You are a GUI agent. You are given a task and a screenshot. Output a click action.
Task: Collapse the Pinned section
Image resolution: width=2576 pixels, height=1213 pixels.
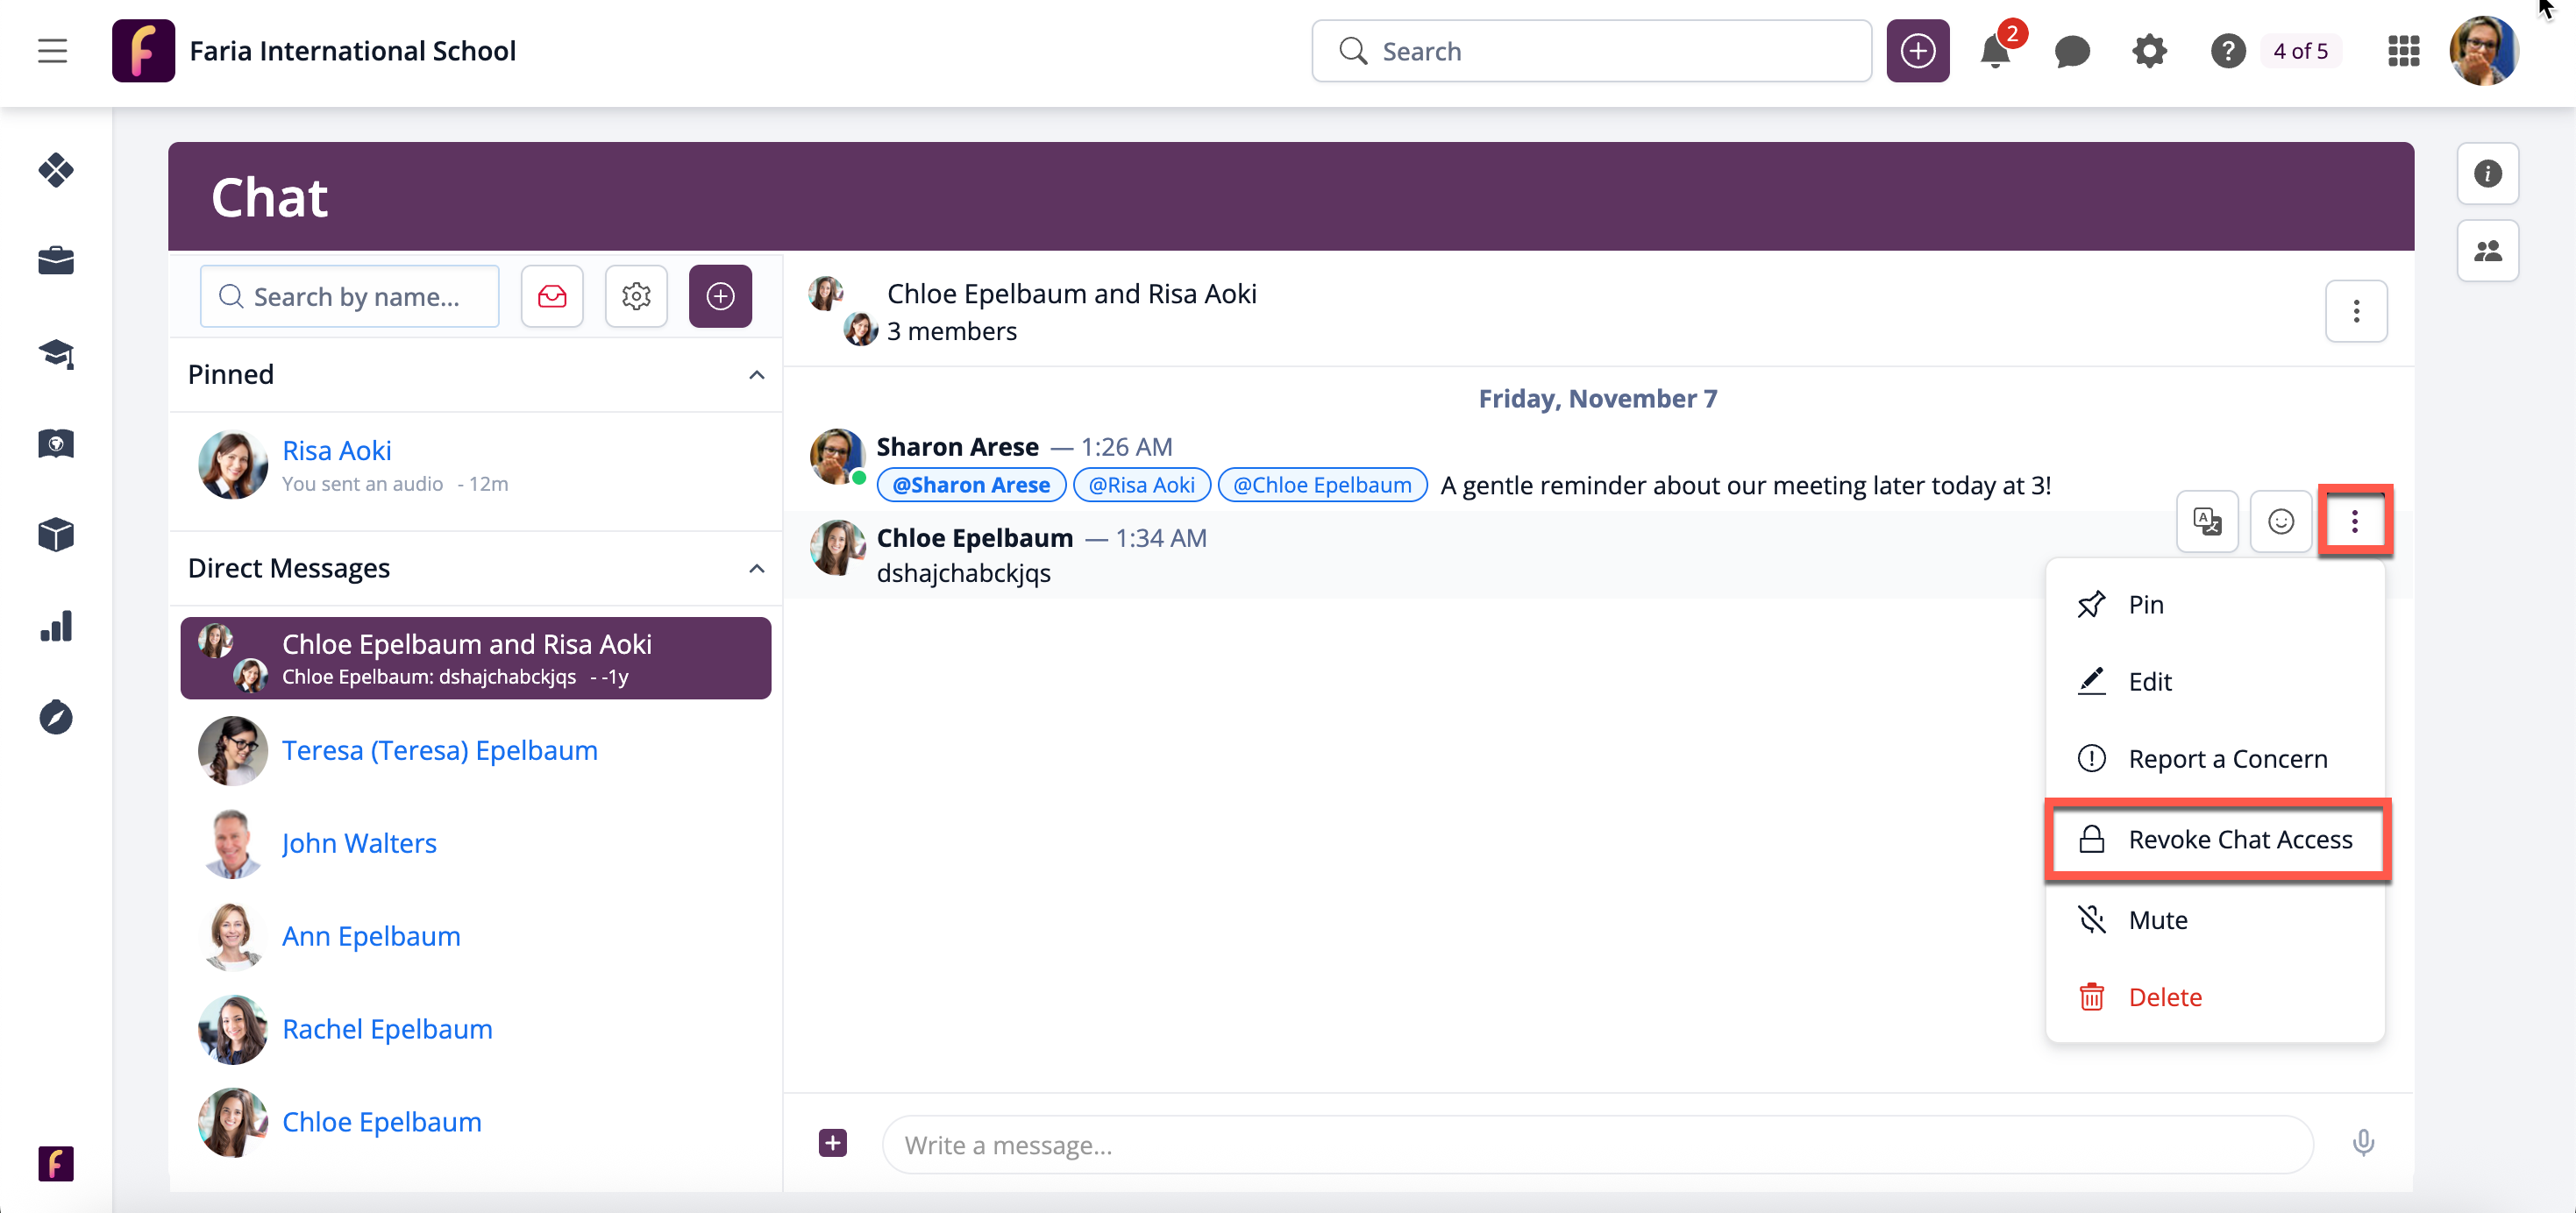756,375
